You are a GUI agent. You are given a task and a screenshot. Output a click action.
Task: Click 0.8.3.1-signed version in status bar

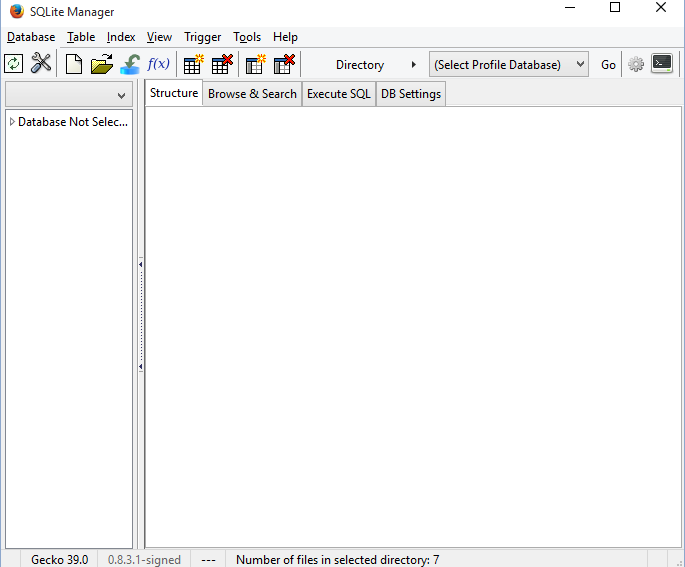point(144,559)
